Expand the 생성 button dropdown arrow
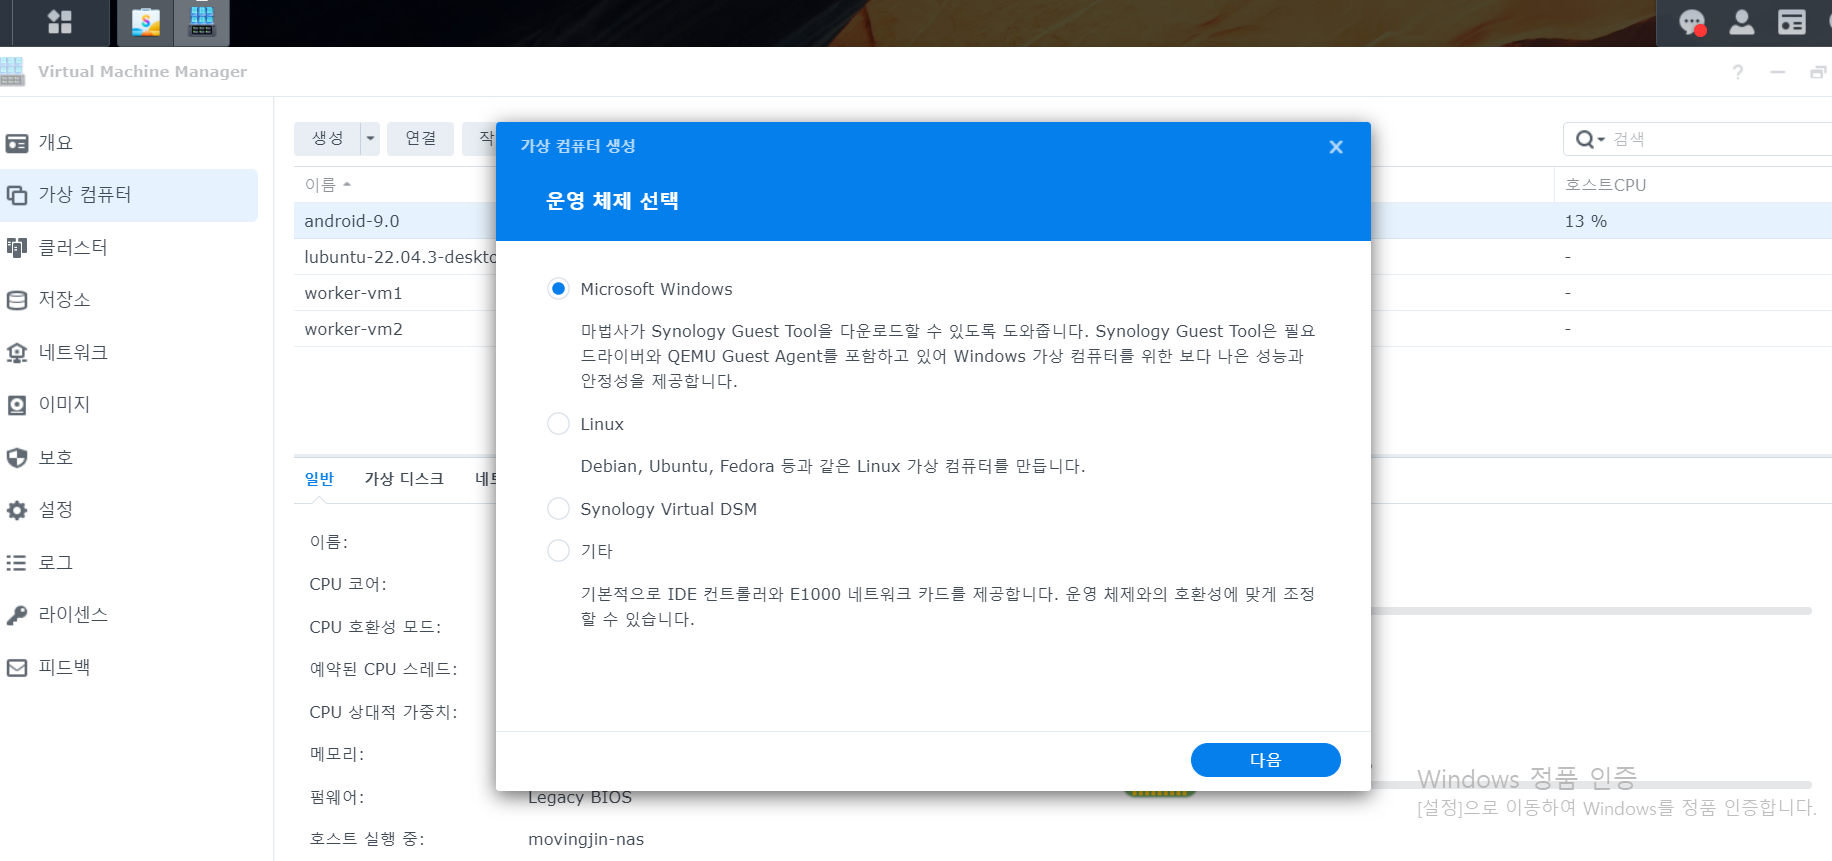This screenshot has width=1832, height=861. [x=370, y=138]
